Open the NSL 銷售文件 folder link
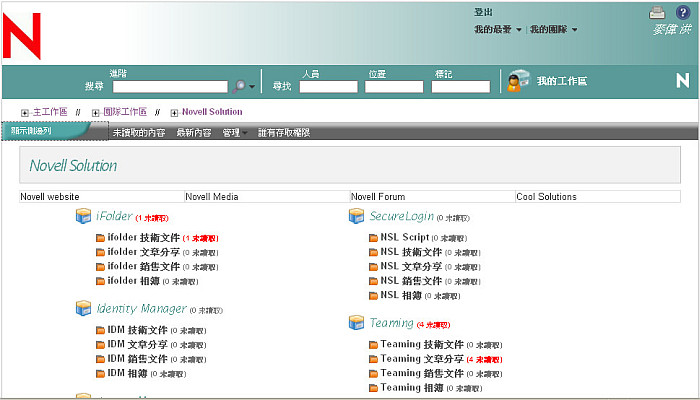700x400 pixels. tap(411, 281)
